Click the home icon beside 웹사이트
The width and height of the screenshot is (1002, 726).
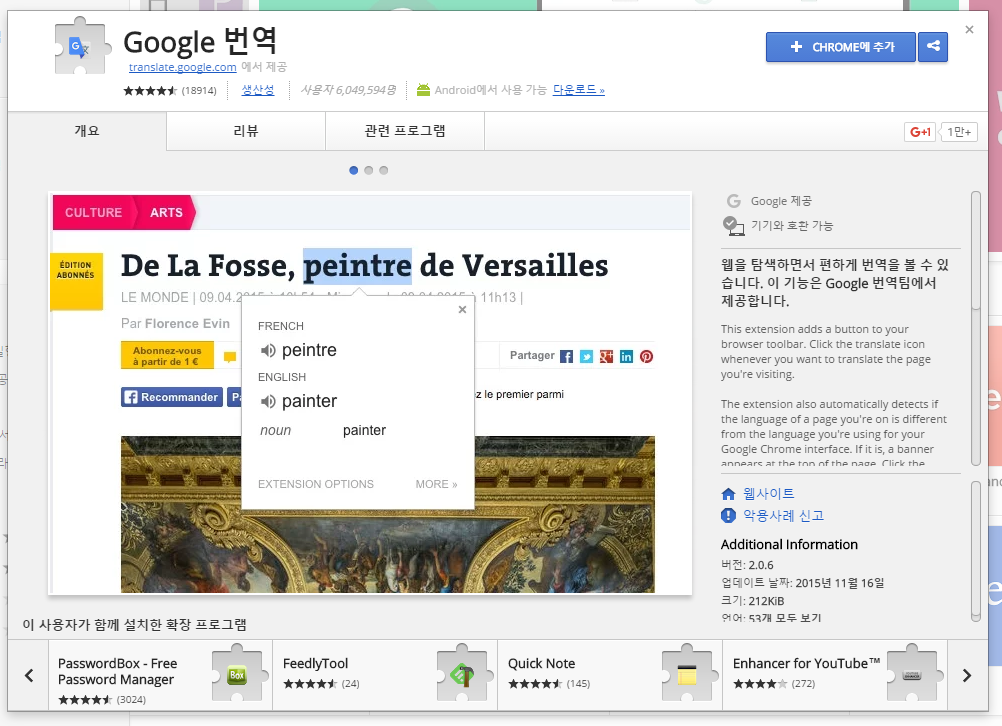[x=728, y=494]
